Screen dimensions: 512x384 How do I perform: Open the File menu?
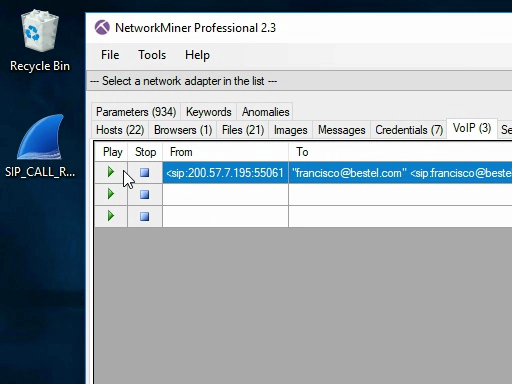tap(110, 55)
